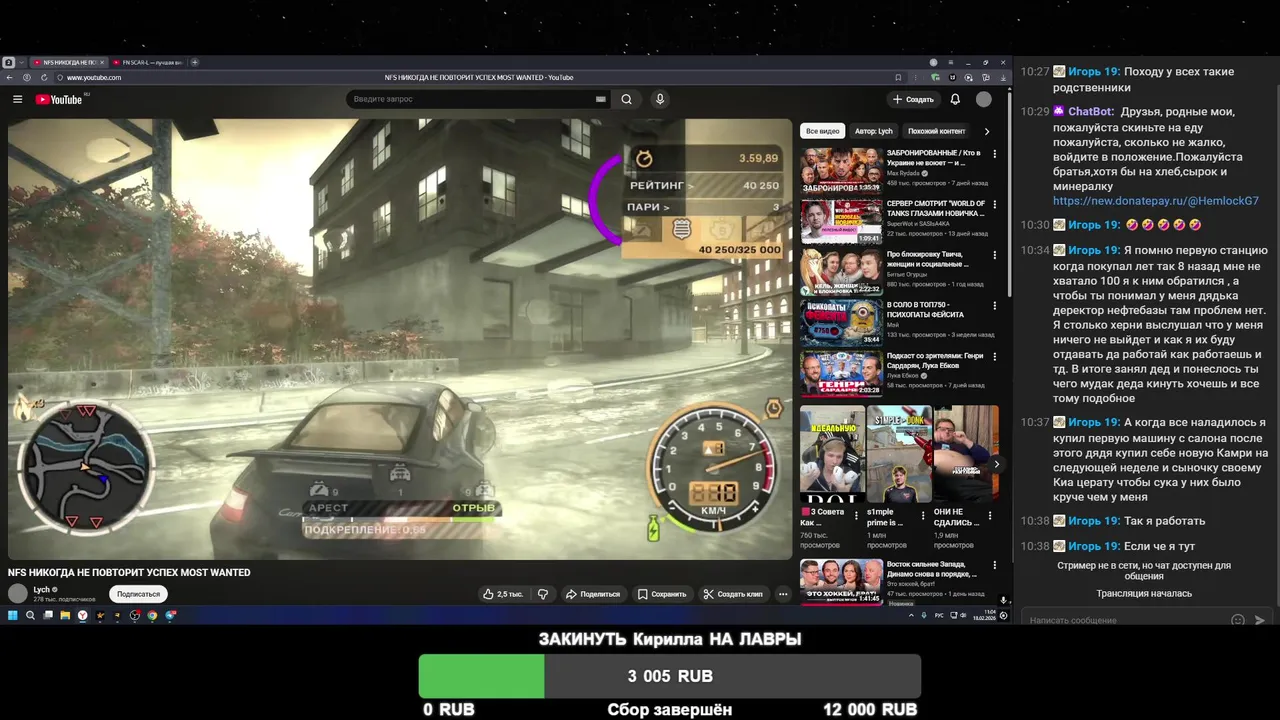
Task: Open more actions ellipsis under the video
Action: pos(783,594)
